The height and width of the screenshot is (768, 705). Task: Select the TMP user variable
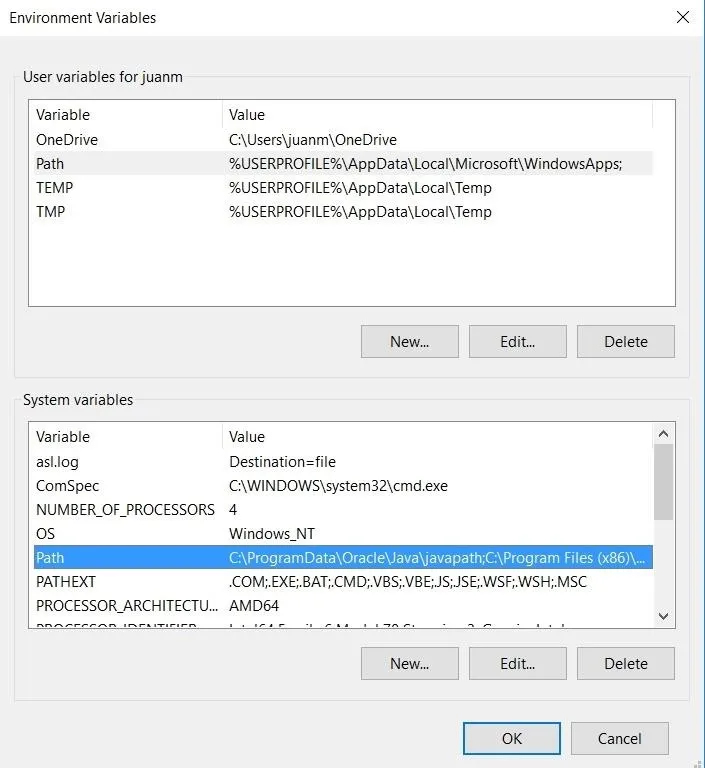(x=343, y=212)
